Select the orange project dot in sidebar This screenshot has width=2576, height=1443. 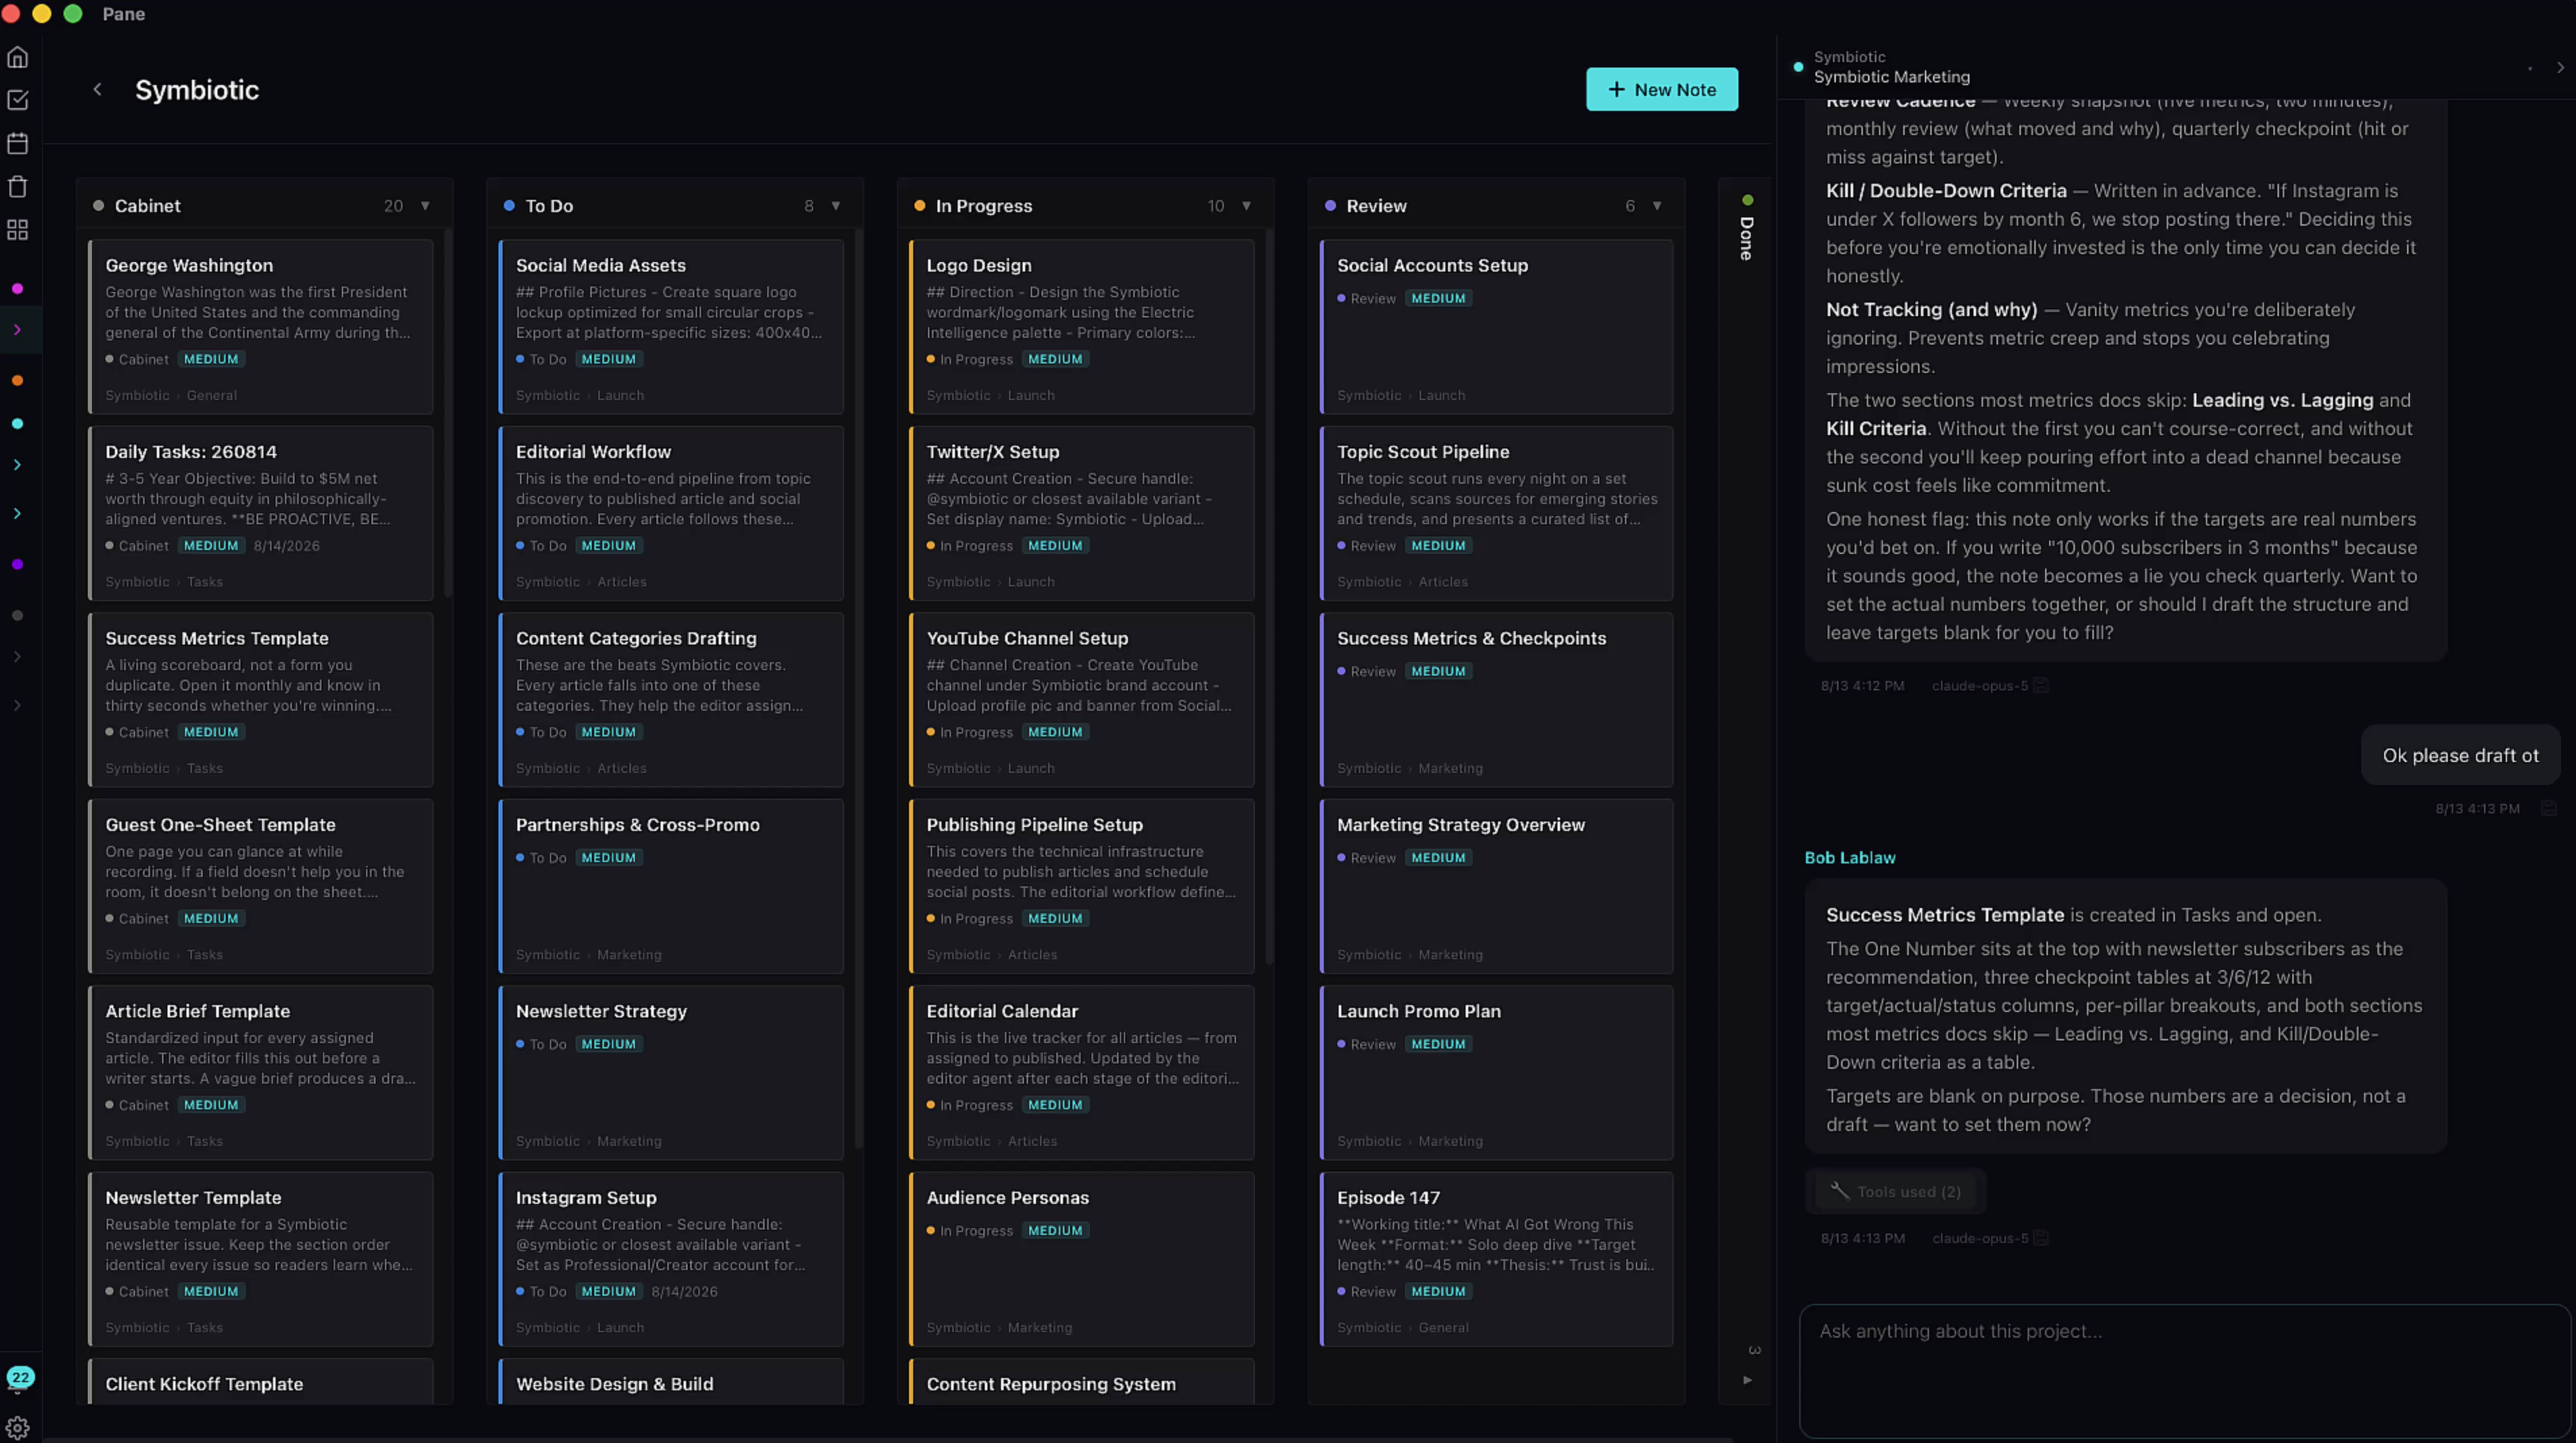(17, 381)
